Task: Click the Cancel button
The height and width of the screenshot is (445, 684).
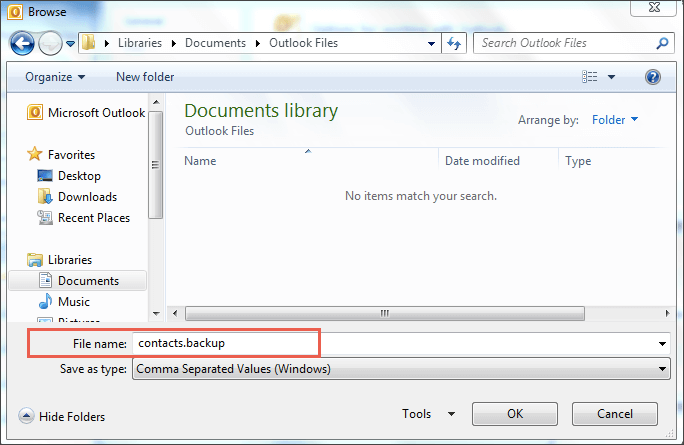Action: click(615, 414)
